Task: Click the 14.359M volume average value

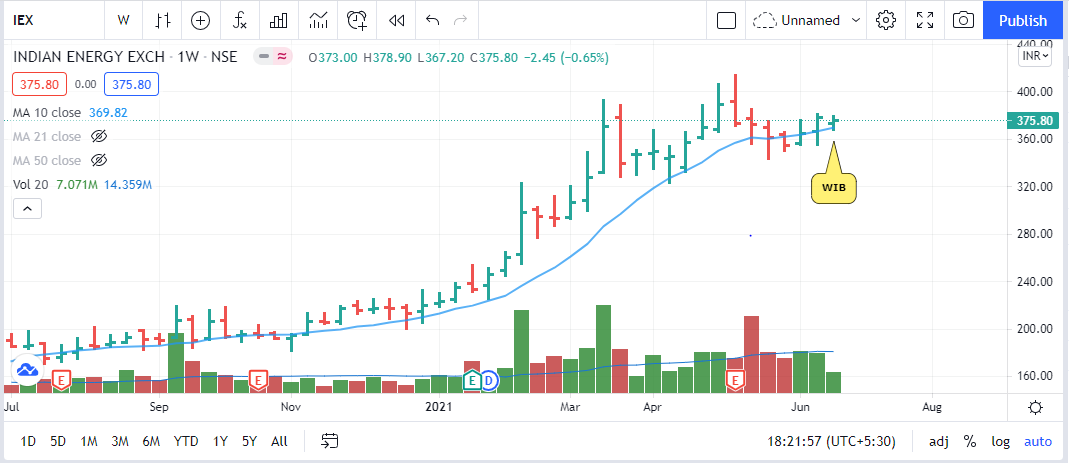Action: pyautogui.click(x=127, y=184)
